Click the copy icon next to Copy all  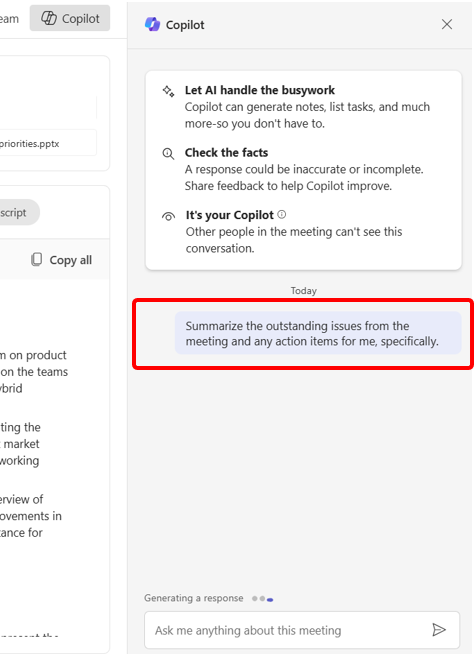pyautogui.click(x=37, y=259)
